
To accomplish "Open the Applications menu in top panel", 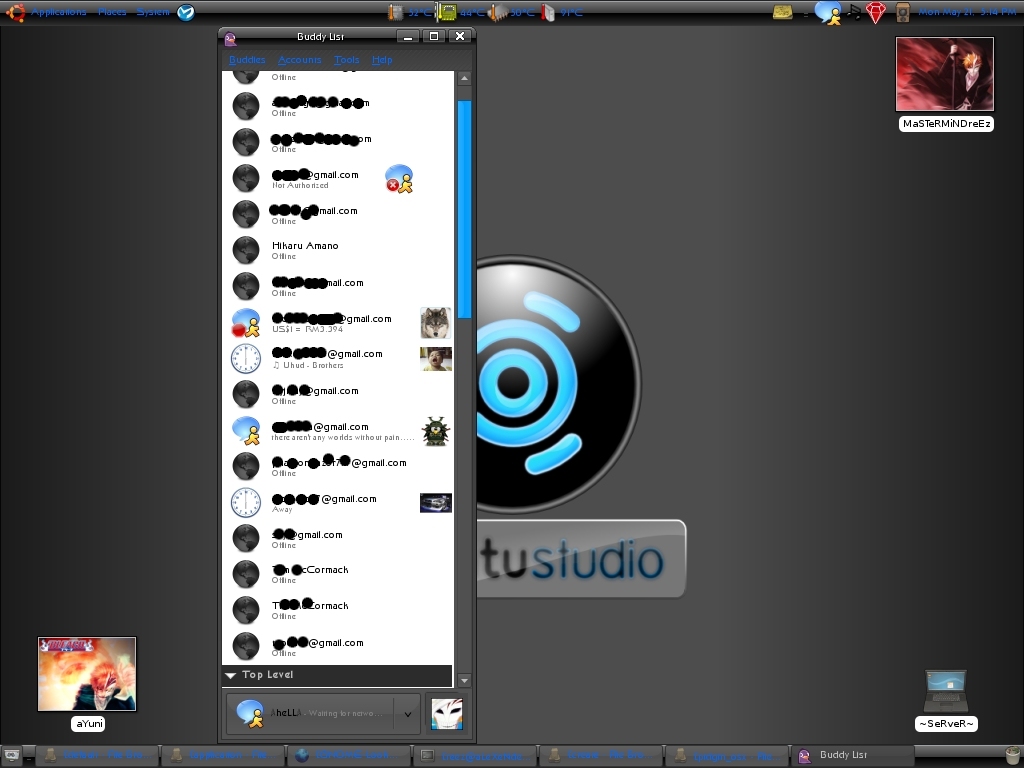I will point(59,12).
